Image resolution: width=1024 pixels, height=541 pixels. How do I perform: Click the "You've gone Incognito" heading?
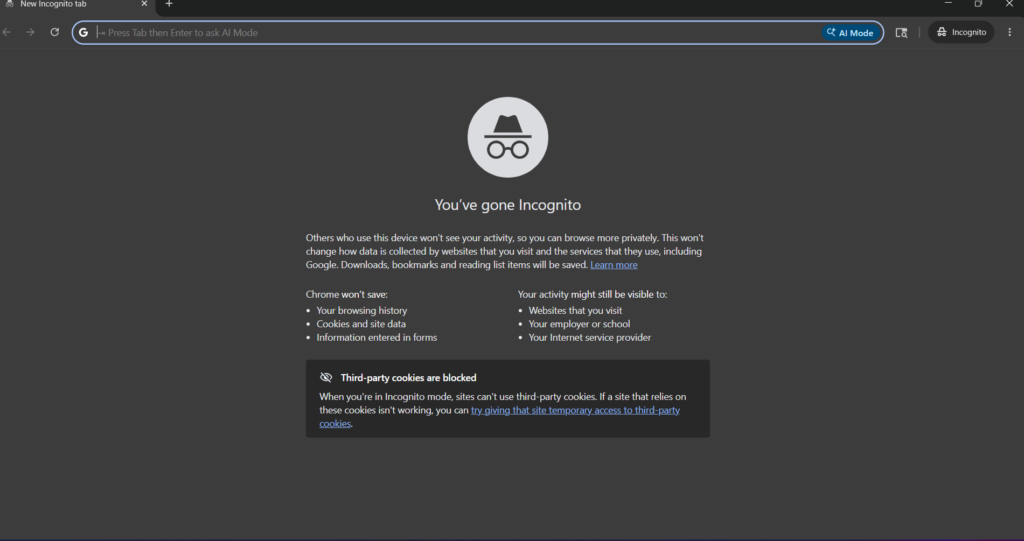pyautogui.click(x=508, y=205)
